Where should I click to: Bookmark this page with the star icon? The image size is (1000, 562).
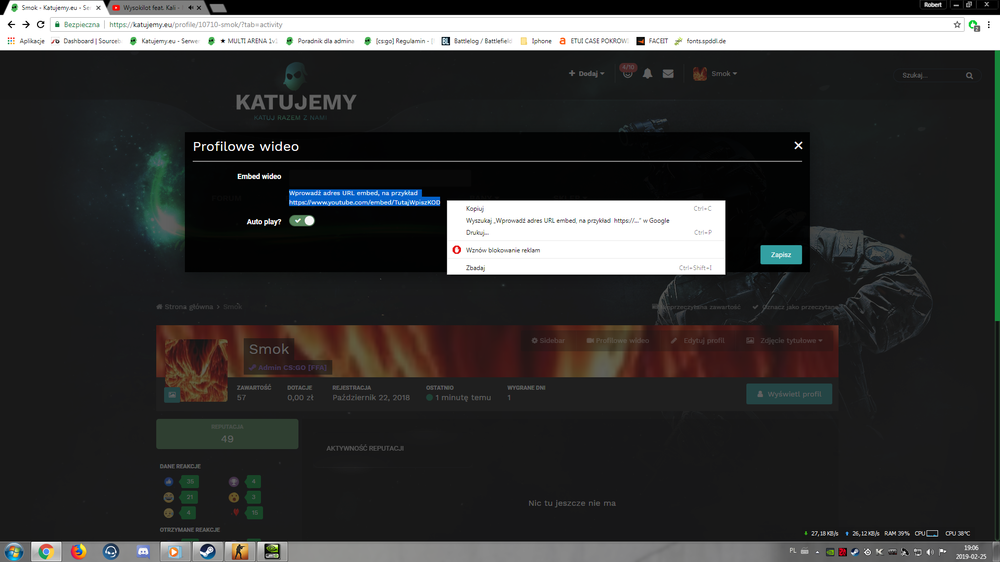click(x=957, y=24)
